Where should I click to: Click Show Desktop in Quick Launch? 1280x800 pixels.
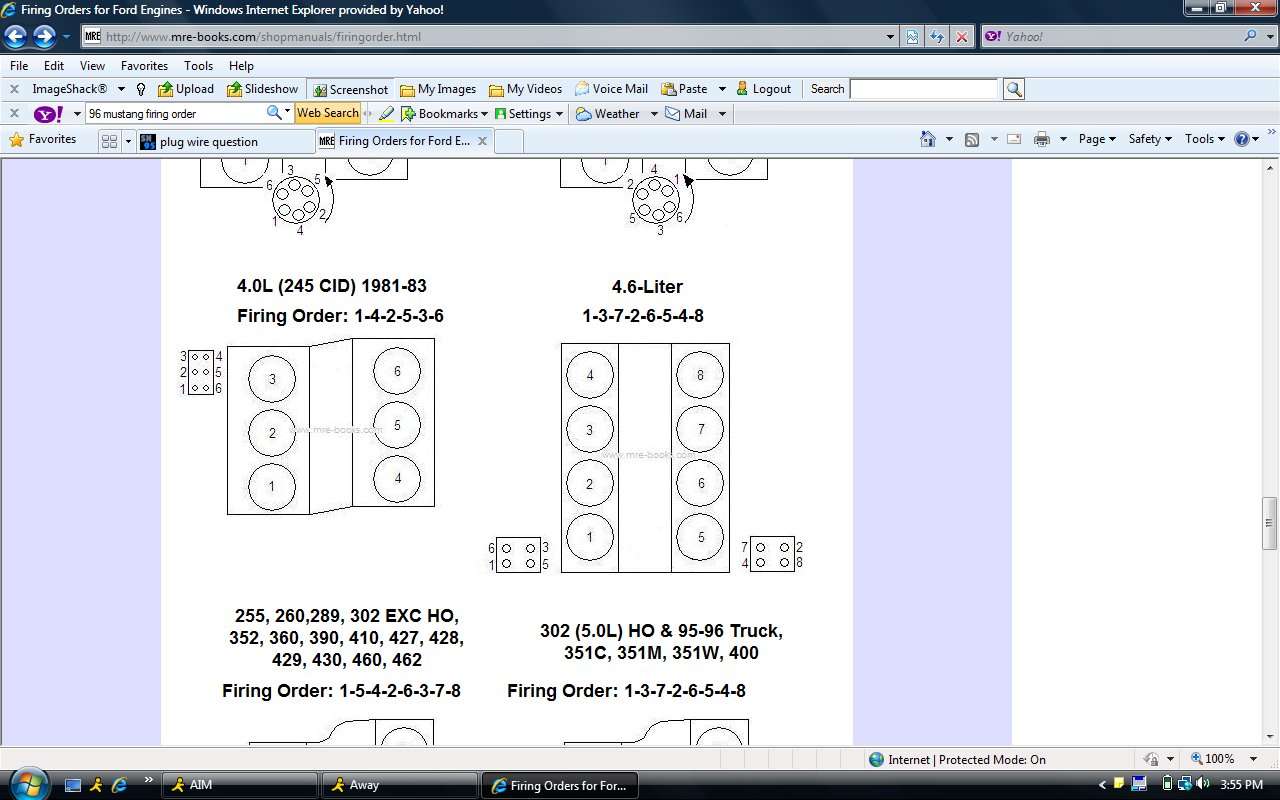pos(73,785)
